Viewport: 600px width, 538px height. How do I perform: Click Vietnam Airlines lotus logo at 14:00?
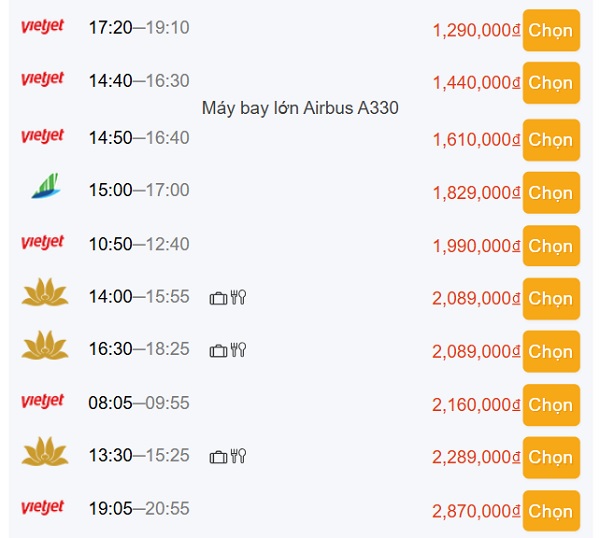tap(45, 292)
